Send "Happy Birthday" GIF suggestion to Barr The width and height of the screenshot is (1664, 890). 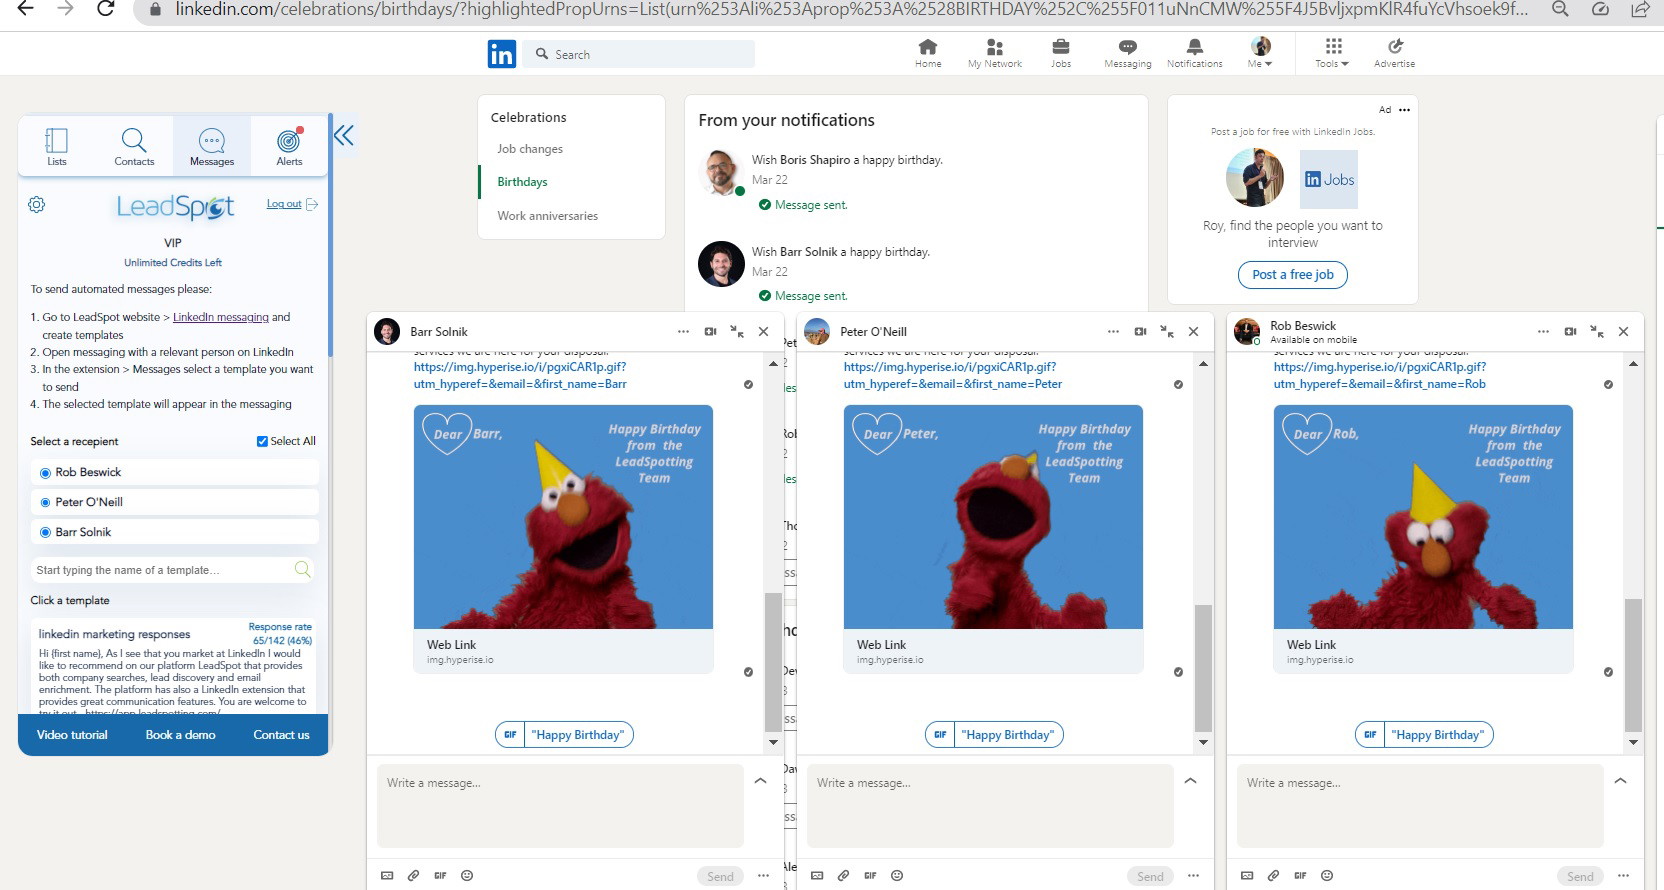click(564, 735)
